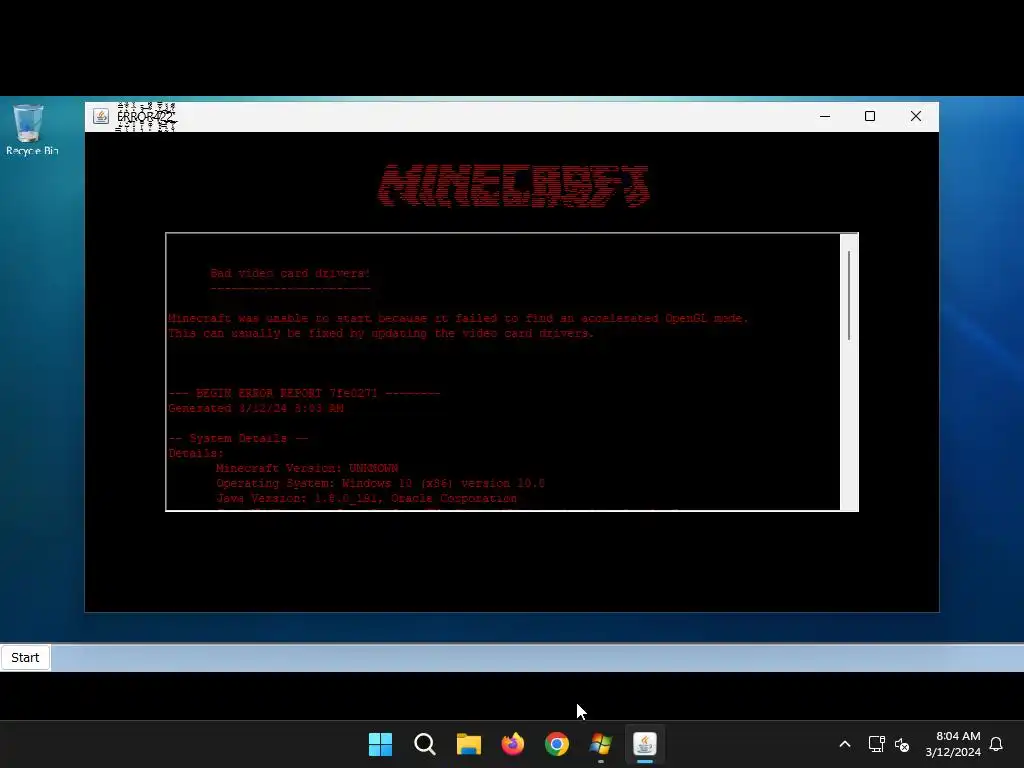This screenshot has height=768, width=1024.
Task: Click the red Minecraft logo
Action: click(x=513, y=186)
